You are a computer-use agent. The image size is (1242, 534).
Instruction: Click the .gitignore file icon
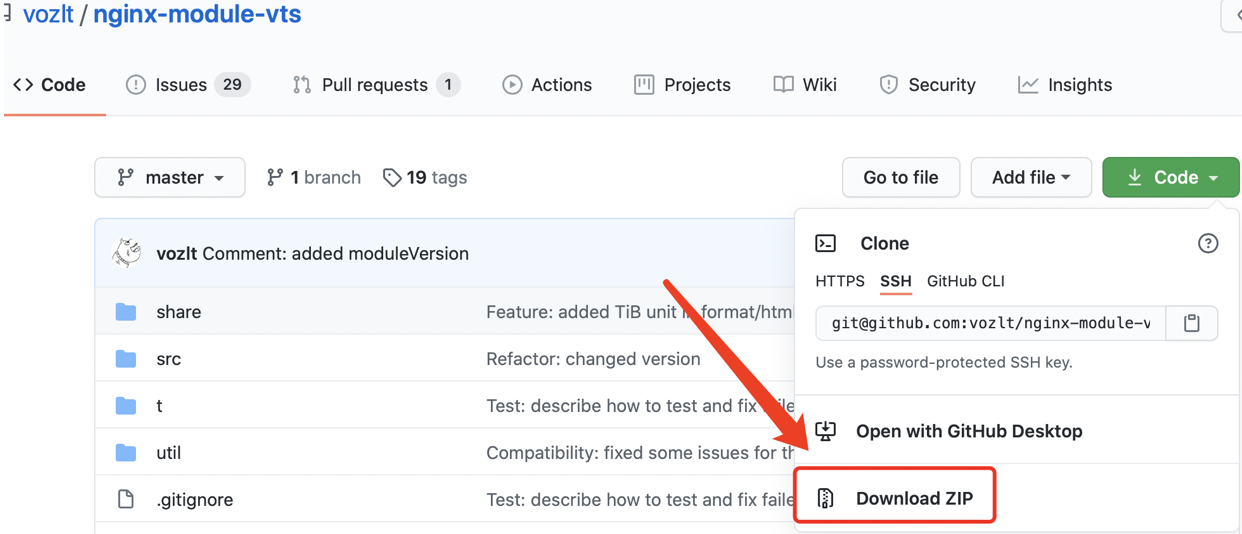tap(126, 499)
